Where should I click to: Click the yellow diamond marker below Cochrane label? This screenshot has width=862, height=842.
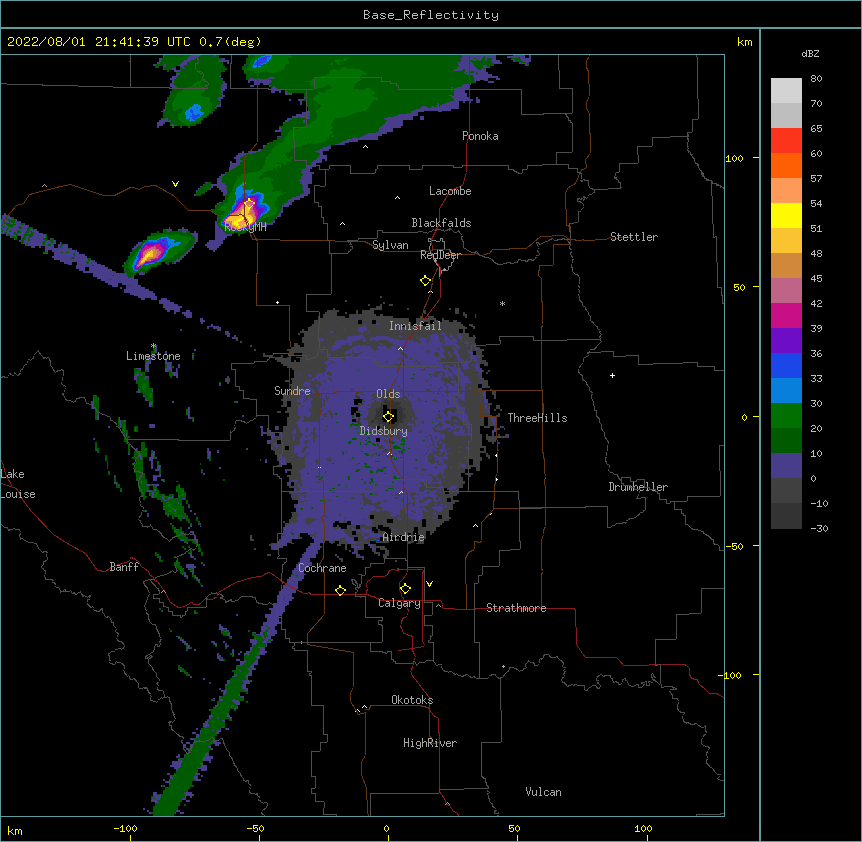(x=340, y=590)
